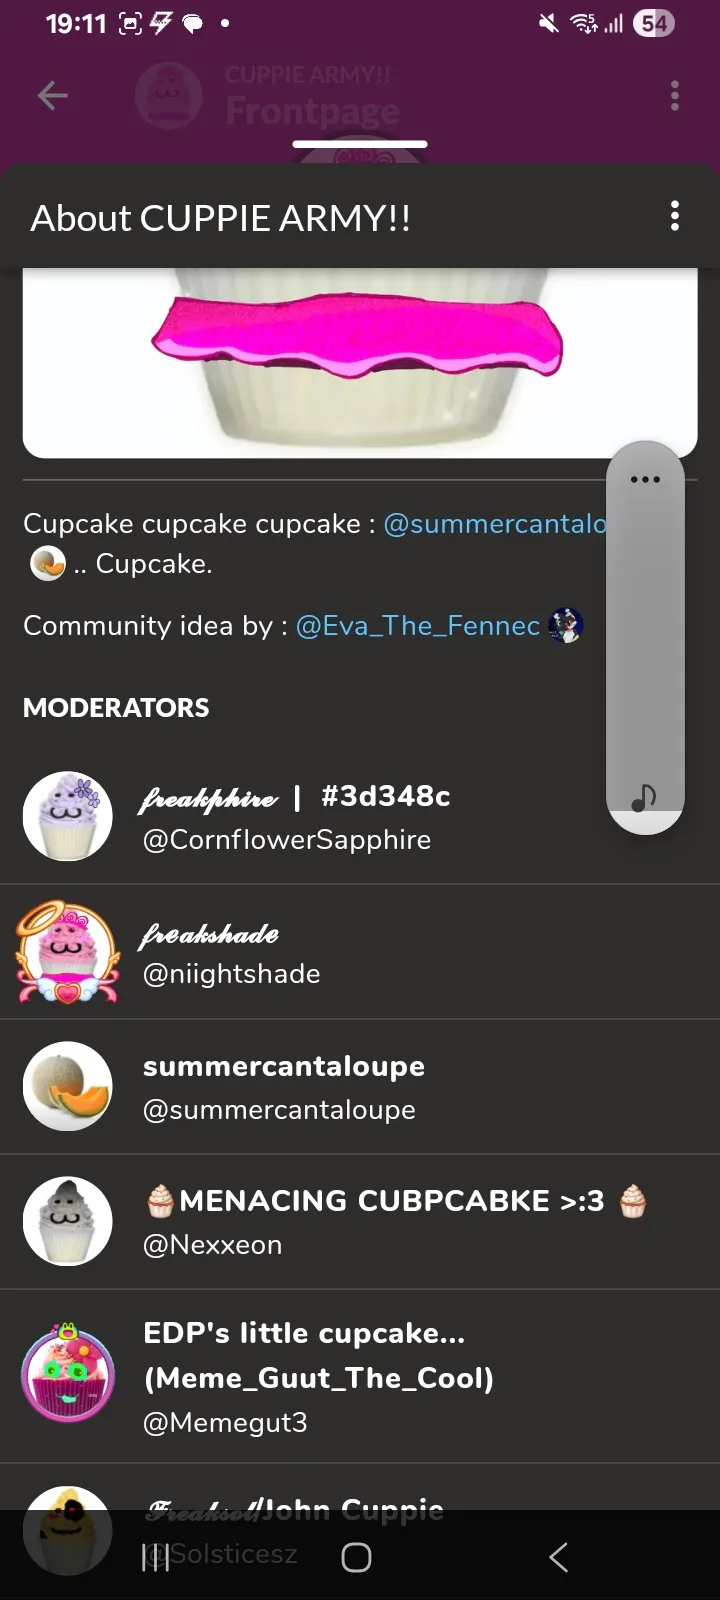Open the overflow menu beside Frontpage
Image resolution: width=720 pixels, height=1600 pixels.
pos(675,96)
